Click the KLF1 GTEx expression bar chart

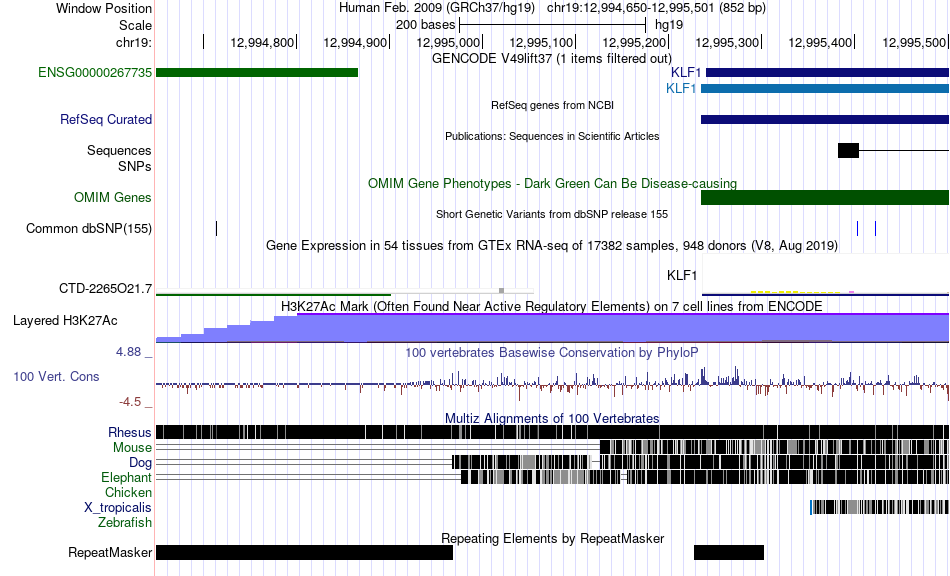coord(825,276)
